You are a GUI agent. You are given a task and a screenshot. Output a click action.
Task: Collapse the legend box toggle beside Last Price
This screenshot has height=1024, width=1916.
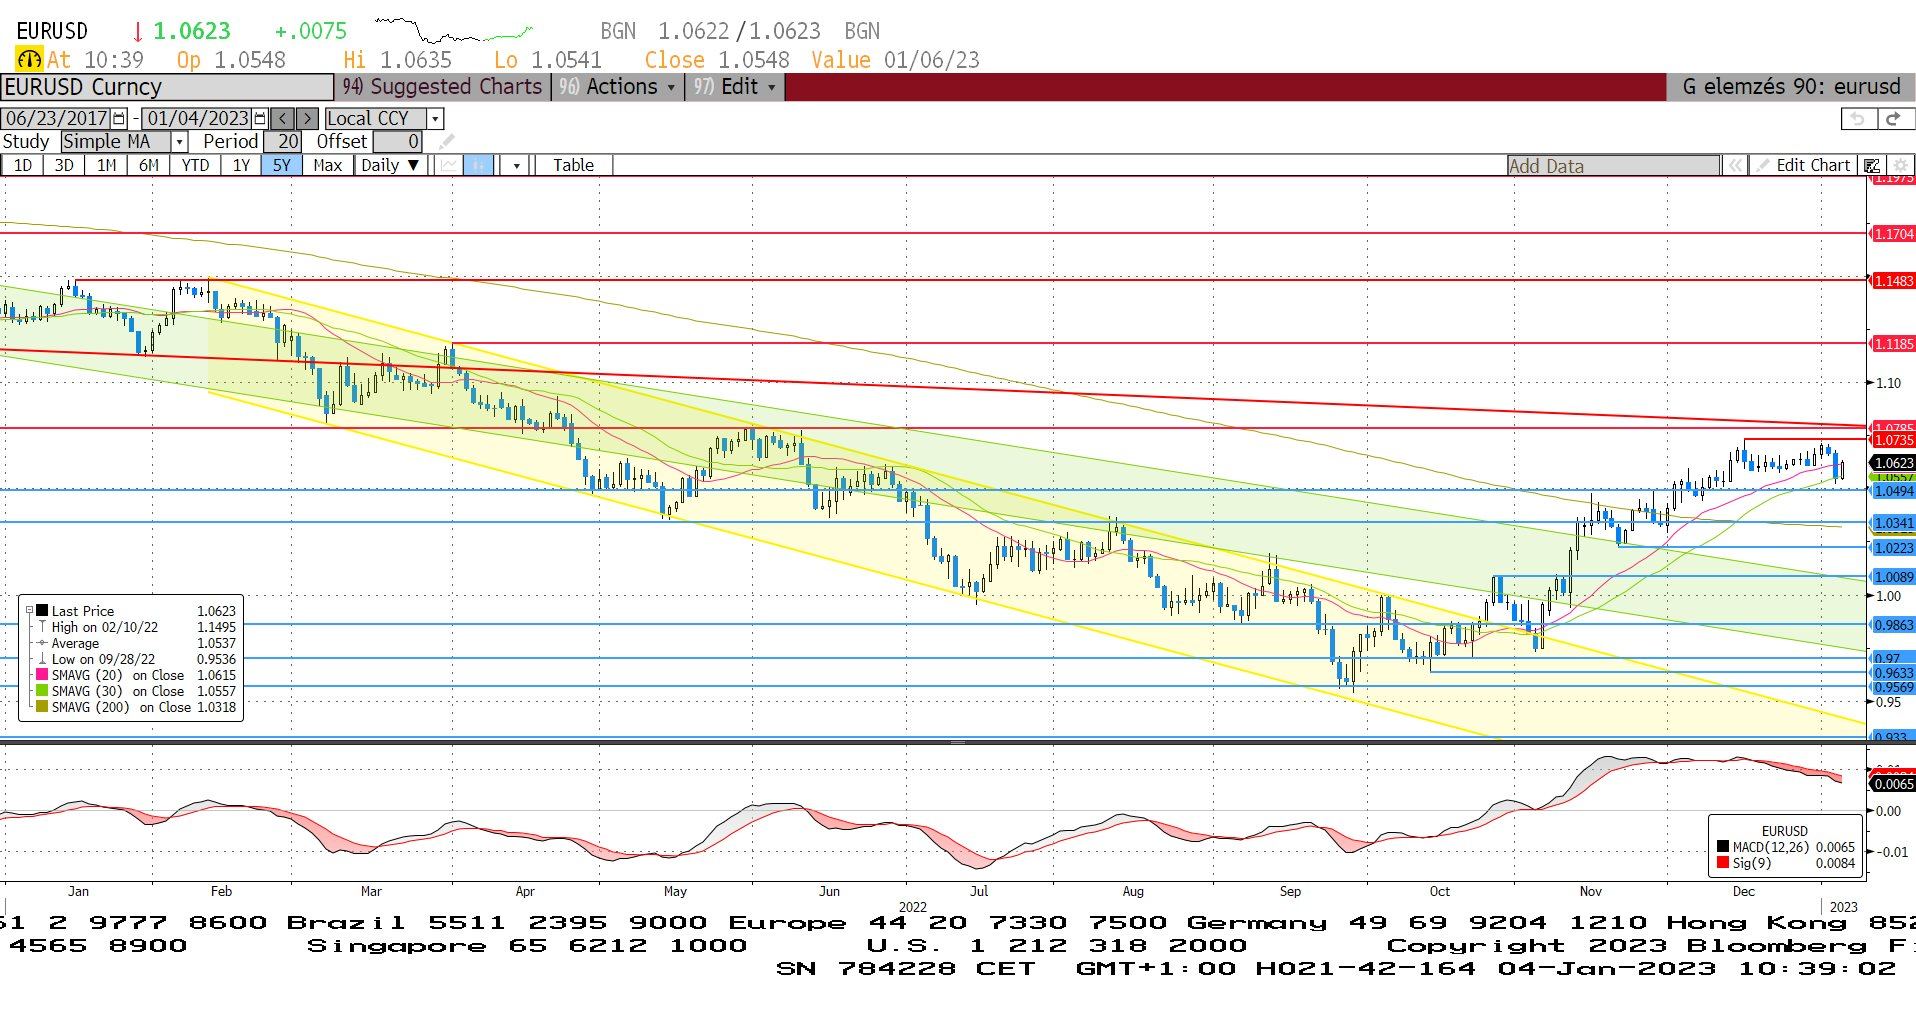(x=29, y=610)
